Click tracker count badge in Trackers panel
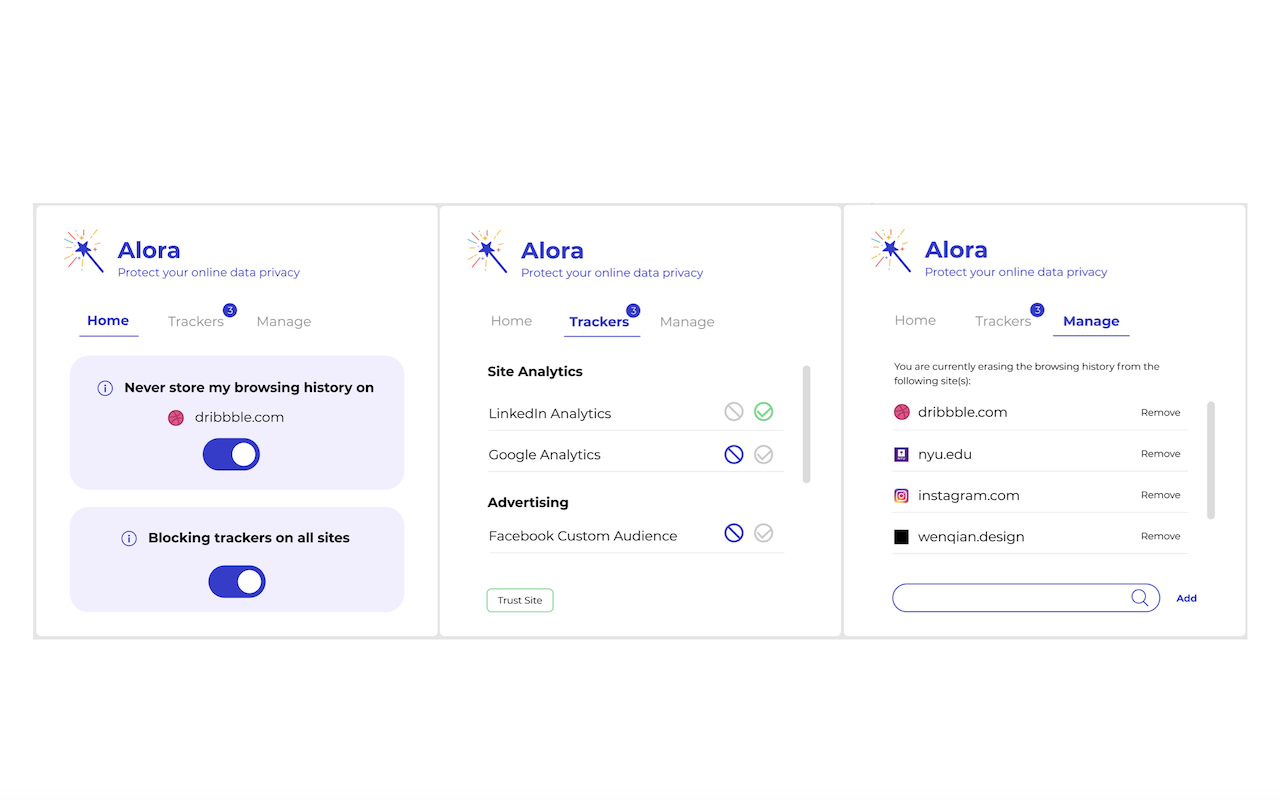The image size is (1280, 800). (x=633, y=311)
